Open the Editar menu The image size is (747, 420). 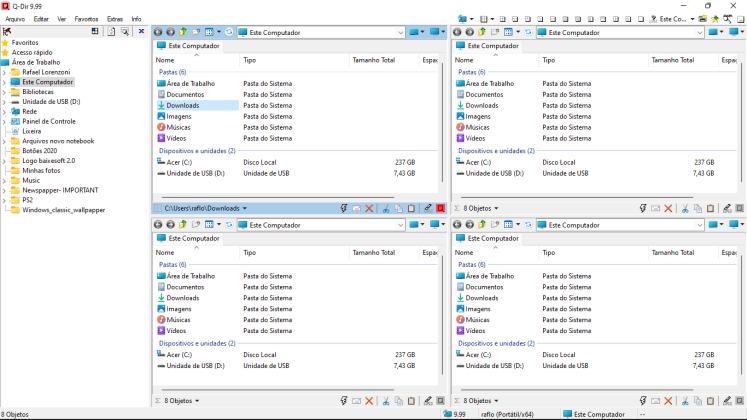coord(41,19)
